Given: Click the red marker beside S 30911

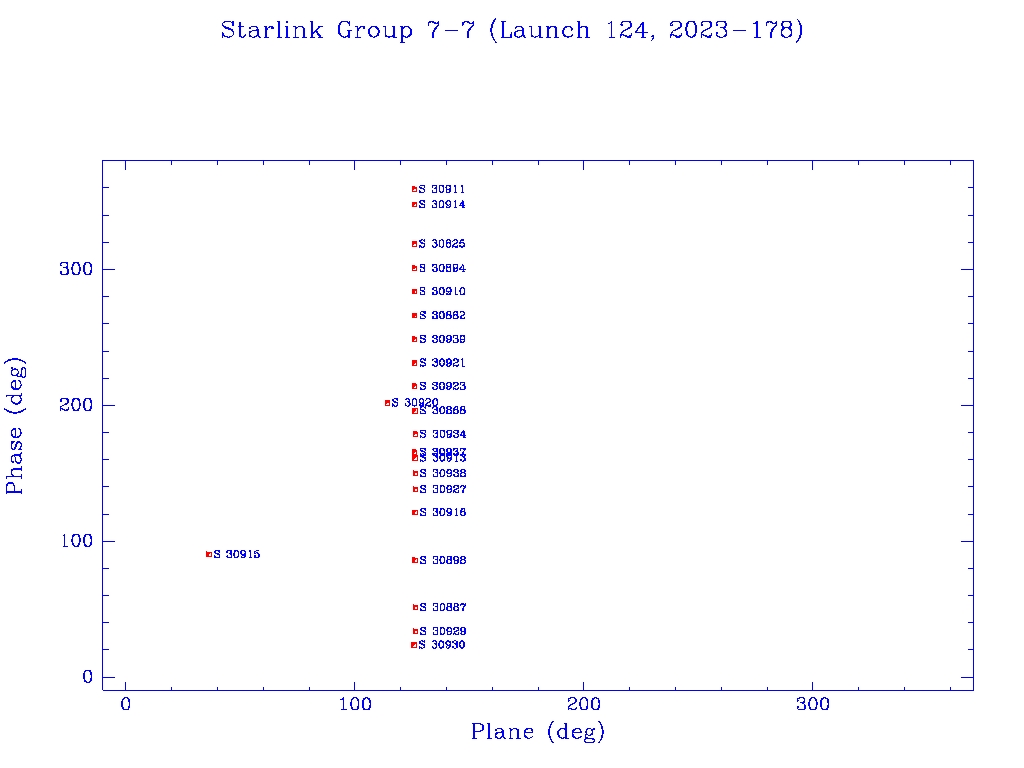Looking at the screenshot, I should click(x=414, y=189).
